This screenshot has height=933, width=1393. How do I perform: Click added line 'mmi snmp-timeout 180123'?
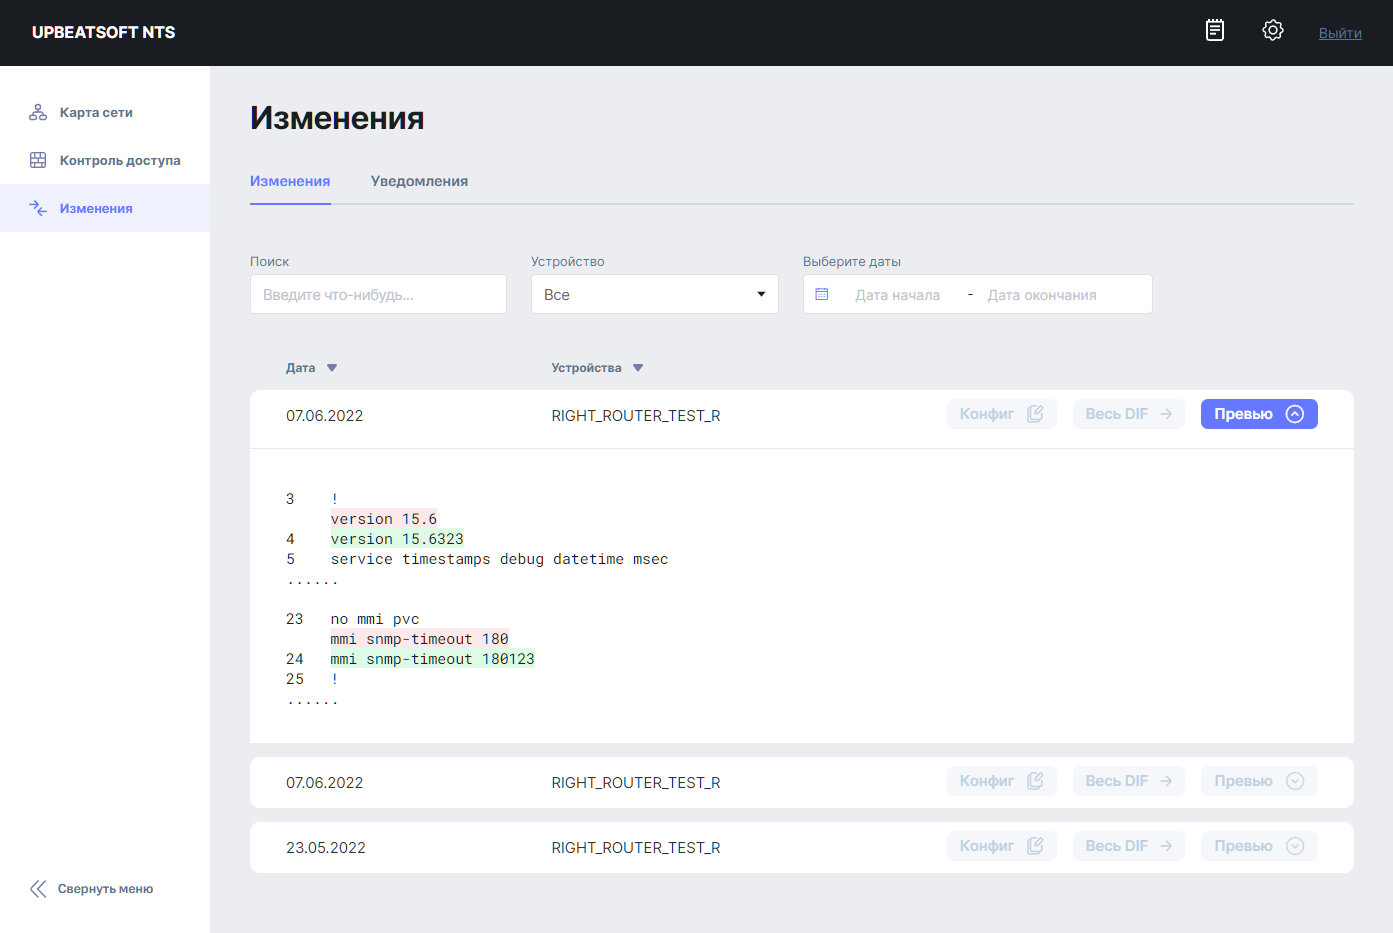433,659
